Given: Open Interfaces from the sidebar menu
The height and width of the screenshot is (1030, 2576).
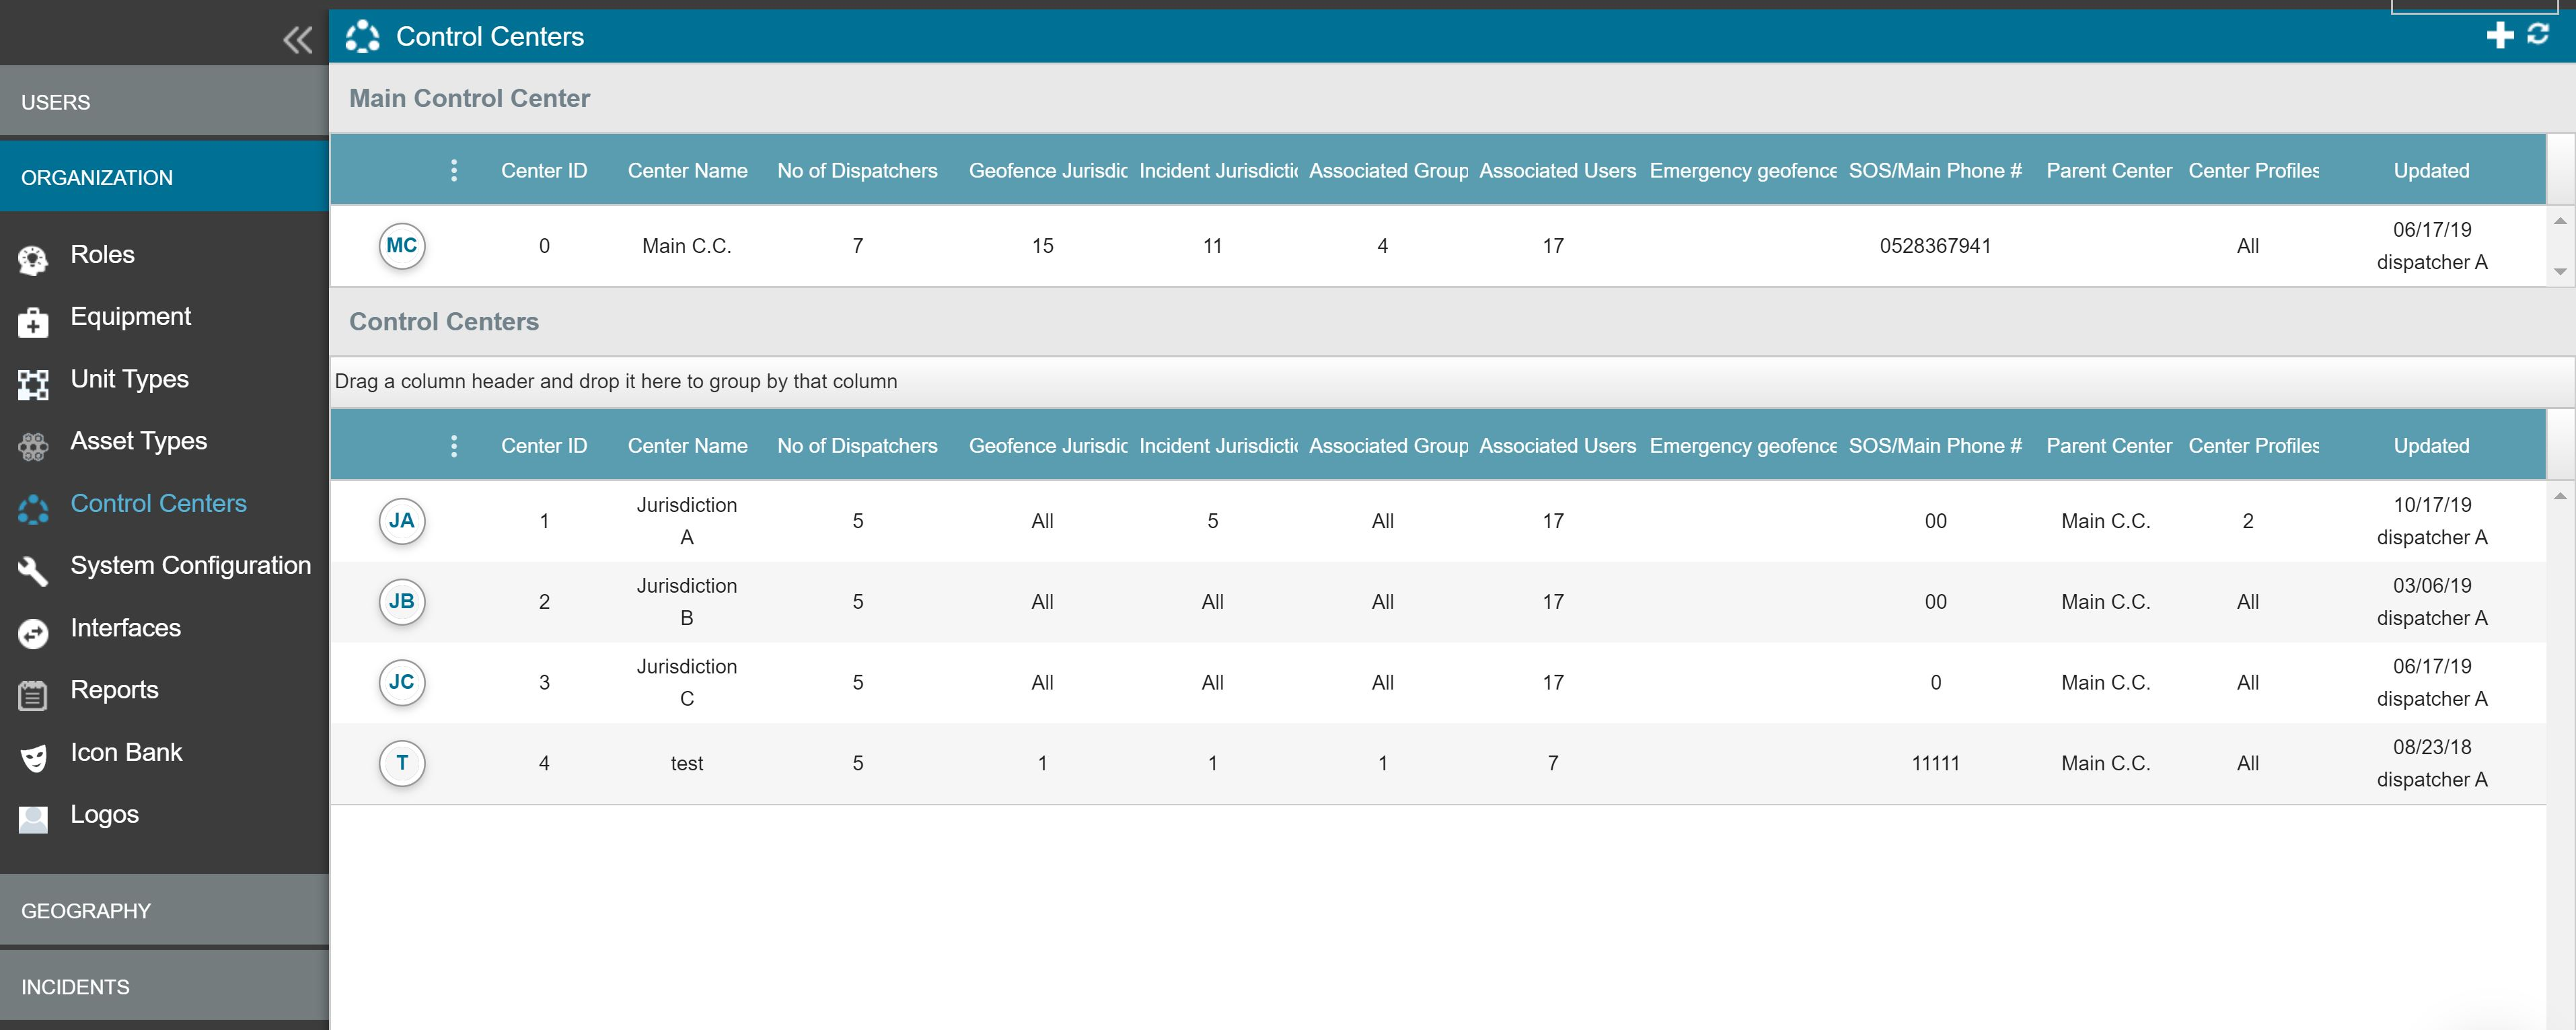Looking at the screenshot, I should (x=125, y=628).
